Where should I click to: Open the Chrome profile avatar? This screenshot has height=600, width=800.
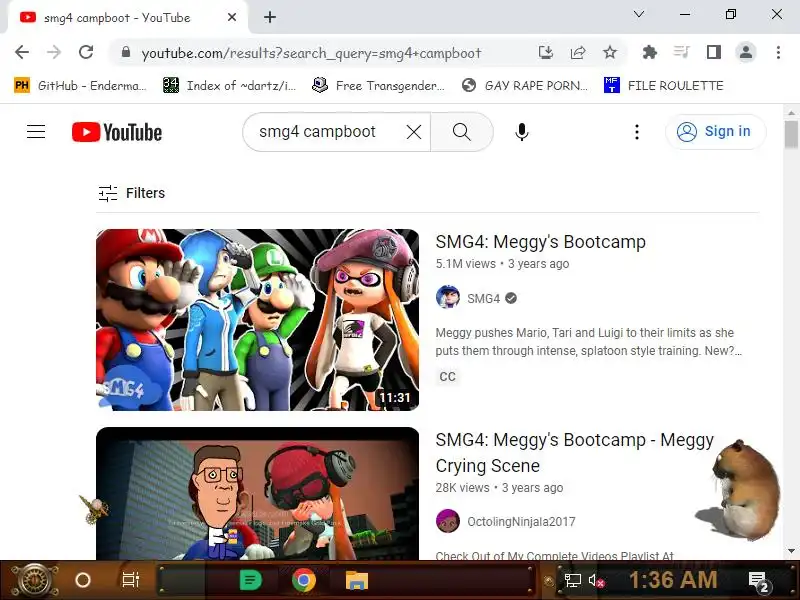745,52
